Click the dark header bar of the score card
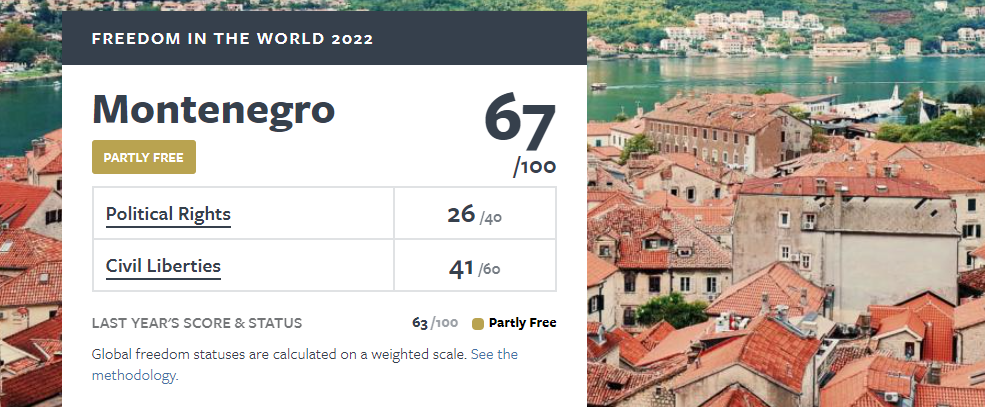Image resolution: width=985 pixels, height=407 pixels. [x=324, y=38]
